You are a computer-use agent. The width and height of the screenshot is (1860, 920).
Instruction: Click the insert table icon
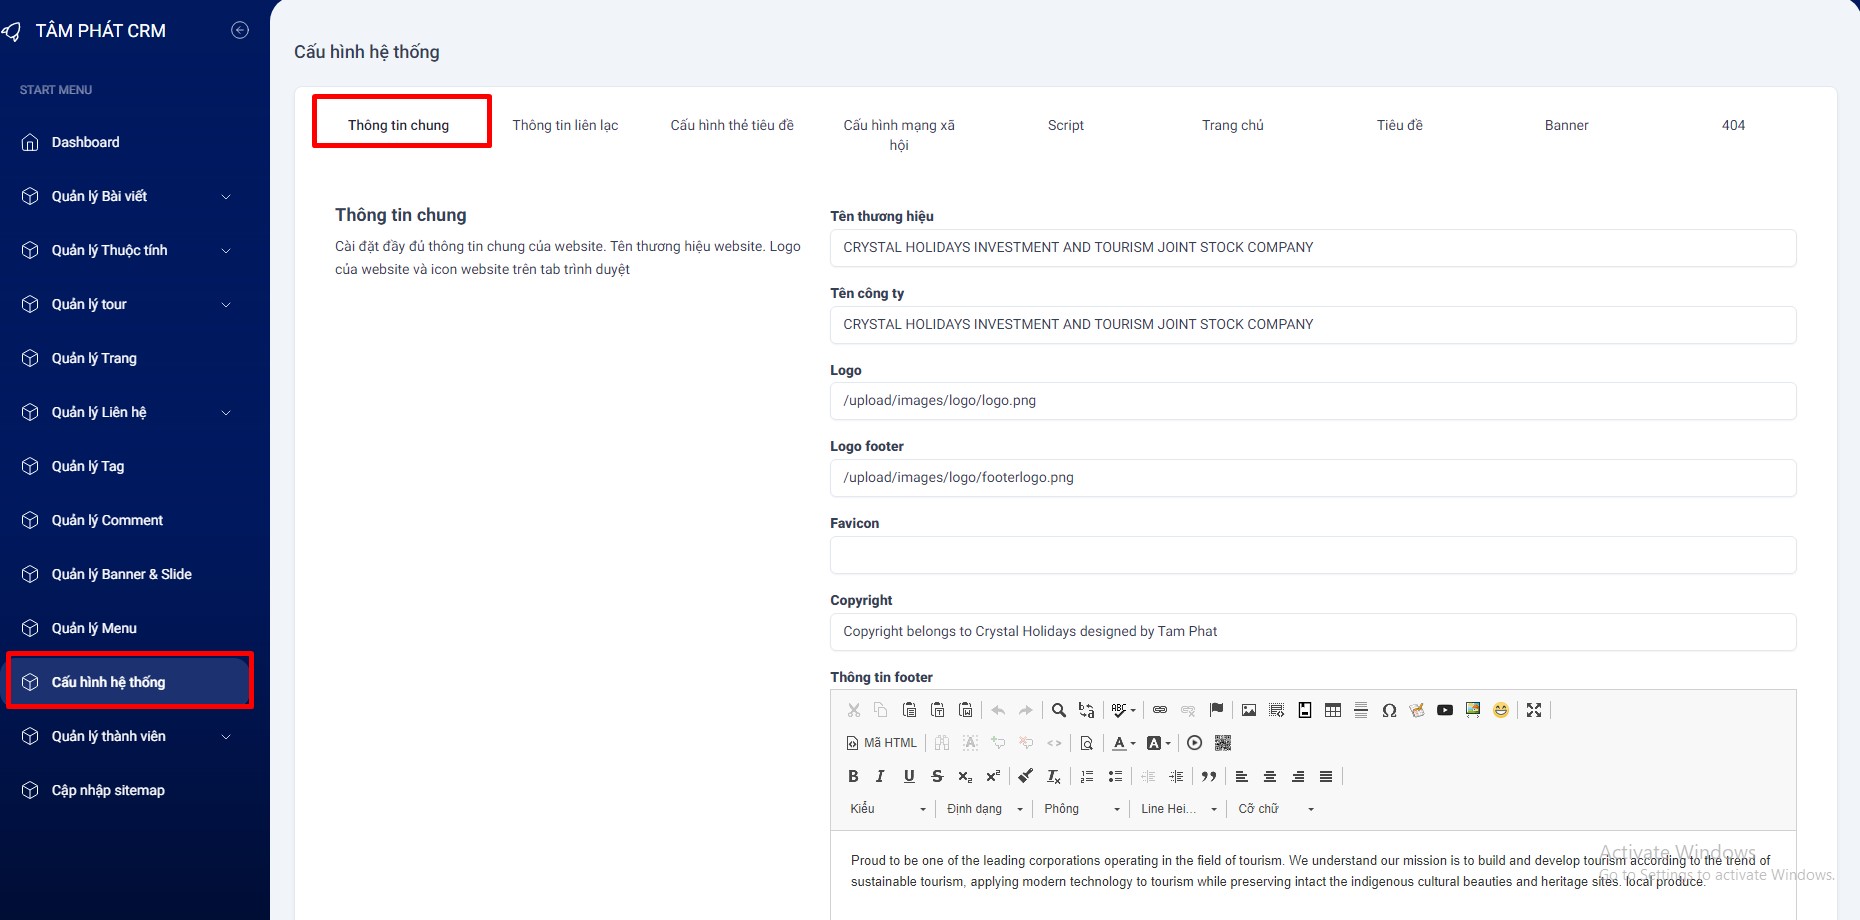click(x=1333, y=710)
